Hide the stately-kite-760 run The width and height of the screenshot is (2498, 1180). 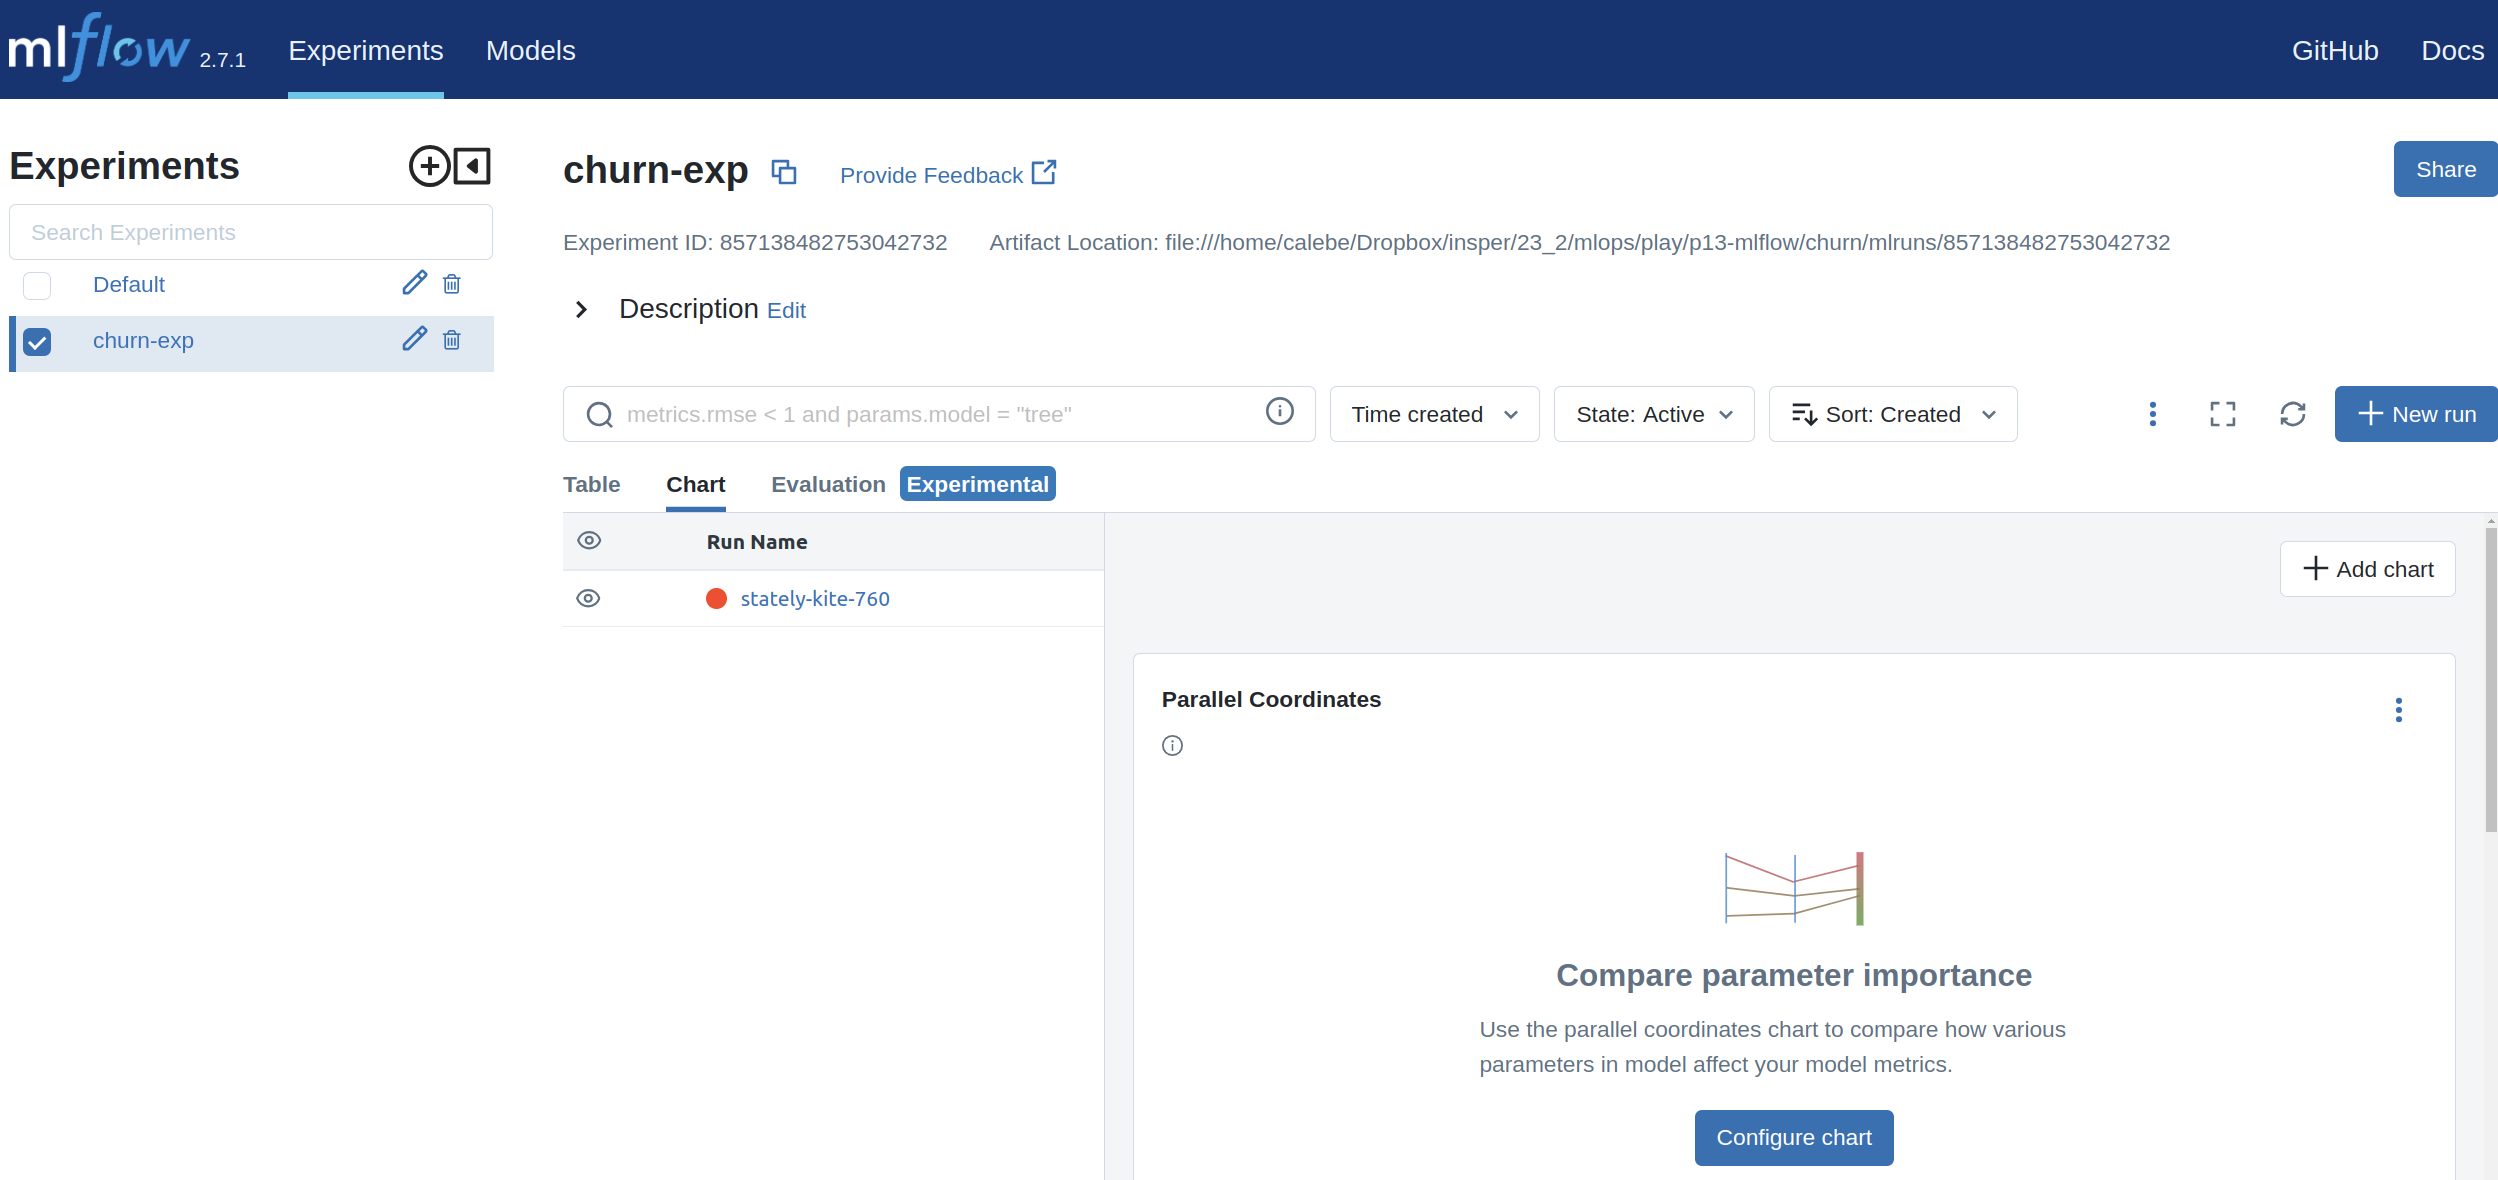pyautogui.click(x=588, y=598)
